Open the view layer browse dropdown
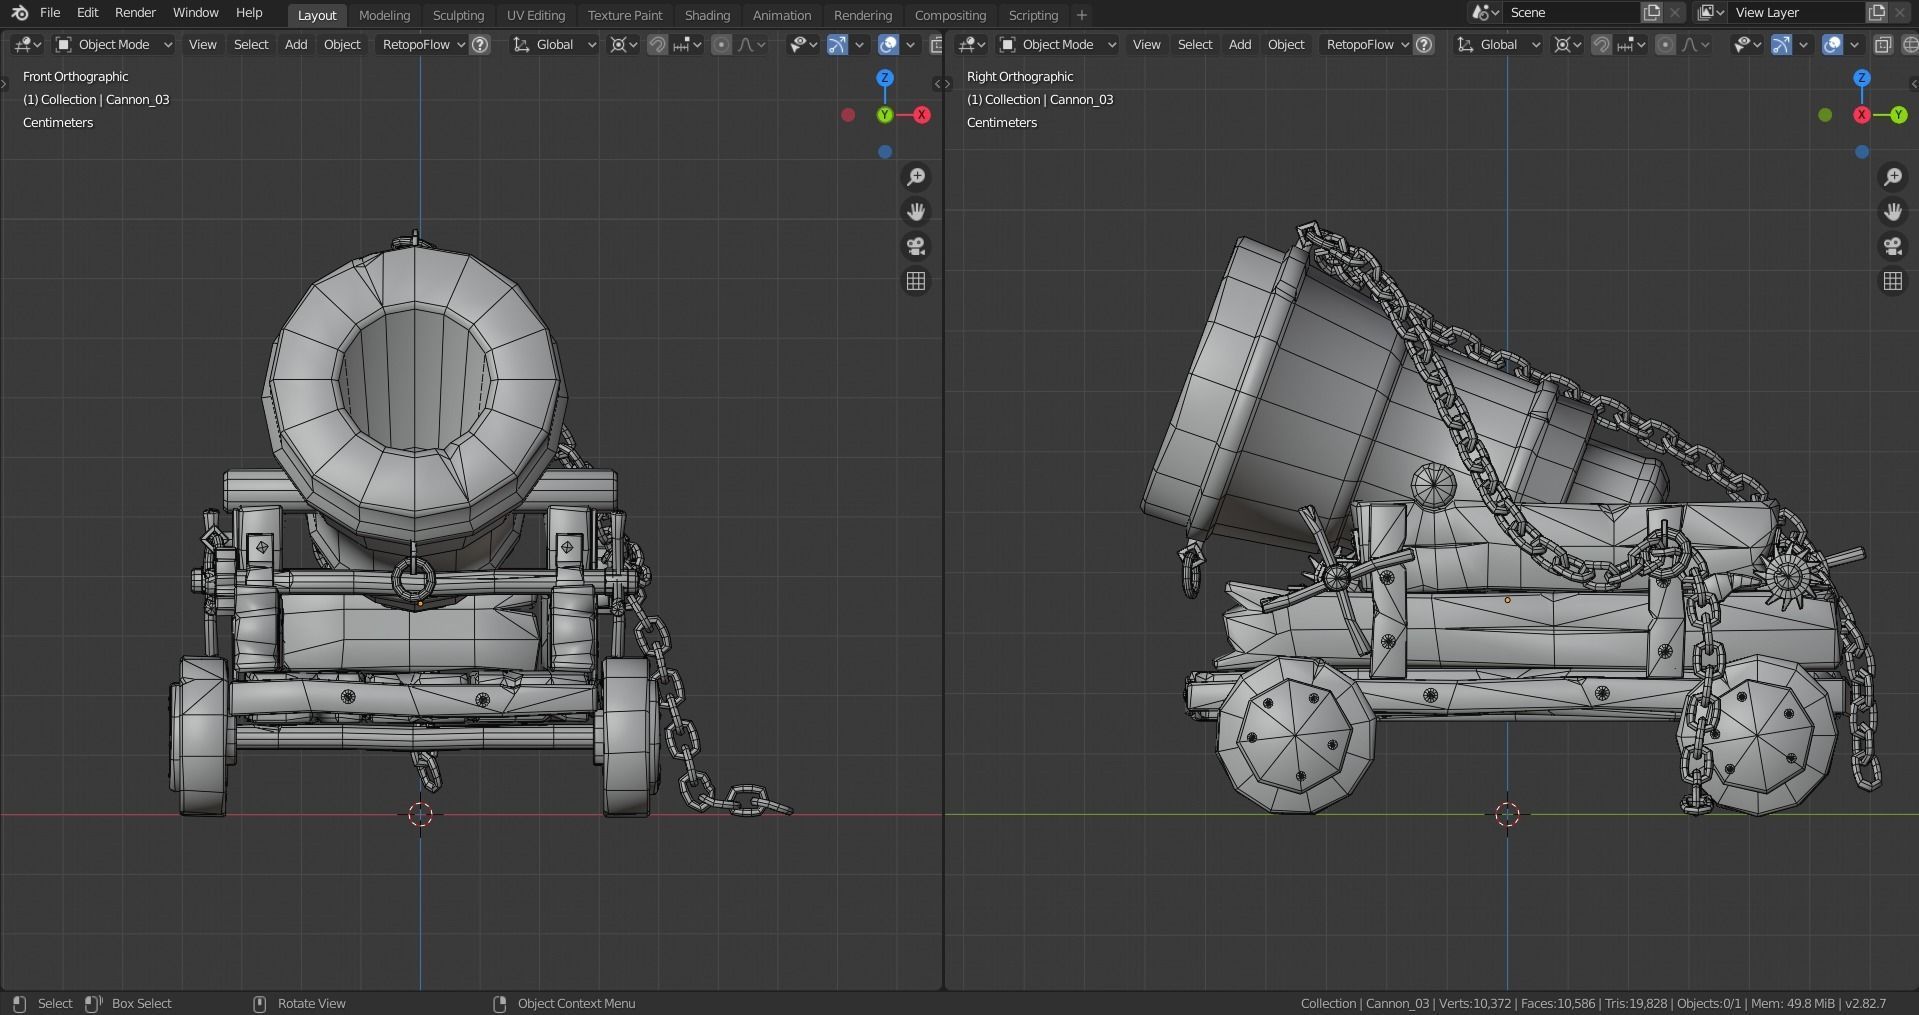Screen dimensions: 1919x1015 pos(1711,13)
